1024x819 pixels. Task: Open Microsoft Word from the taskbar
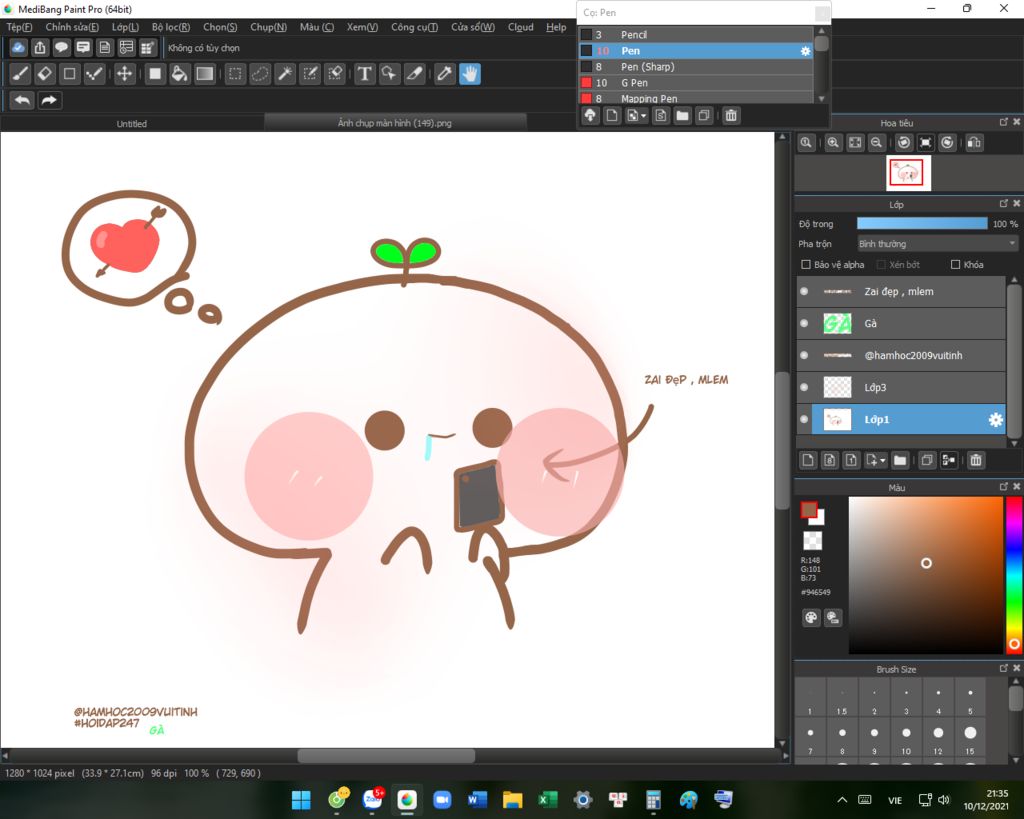pyautogui.click(x=477, y=799)
